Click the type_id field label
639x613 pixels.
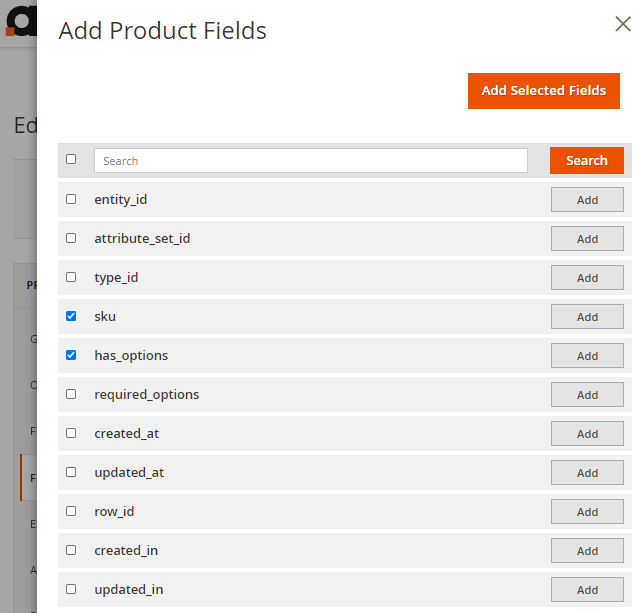click(x=116, y=277)
